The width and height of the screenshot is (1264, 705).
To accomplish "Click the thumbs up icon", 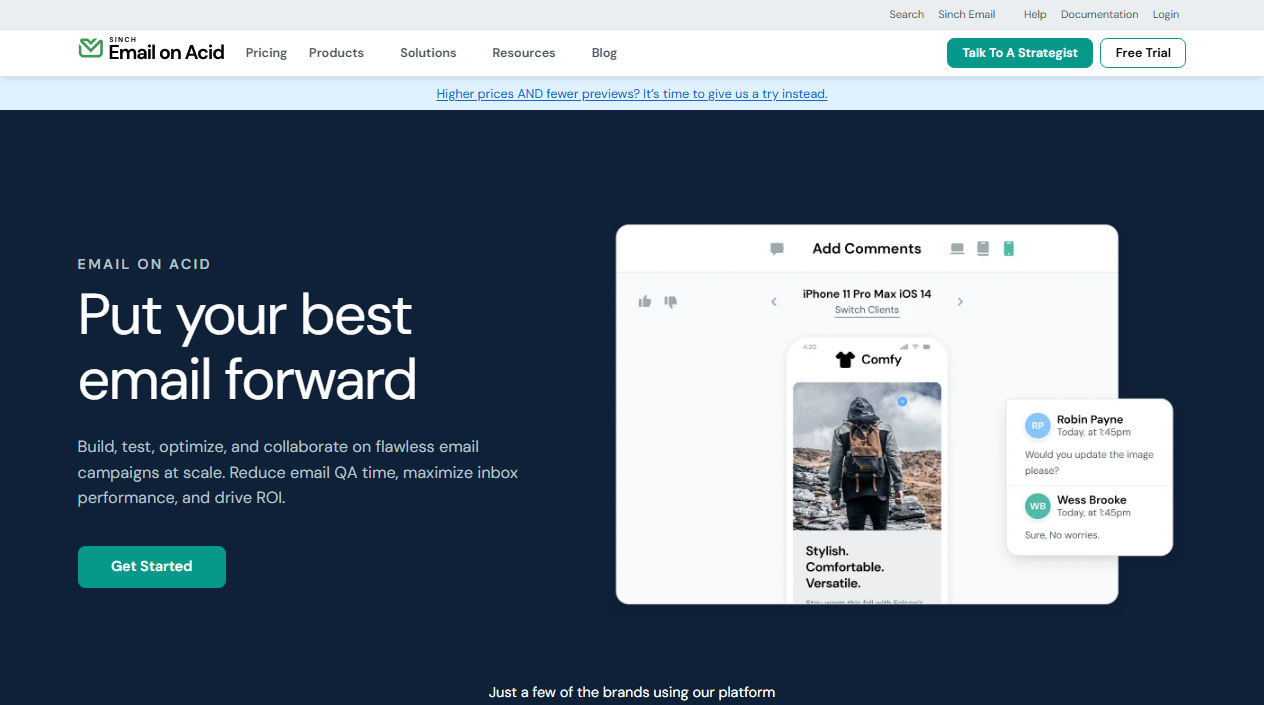I will (645, 301).
